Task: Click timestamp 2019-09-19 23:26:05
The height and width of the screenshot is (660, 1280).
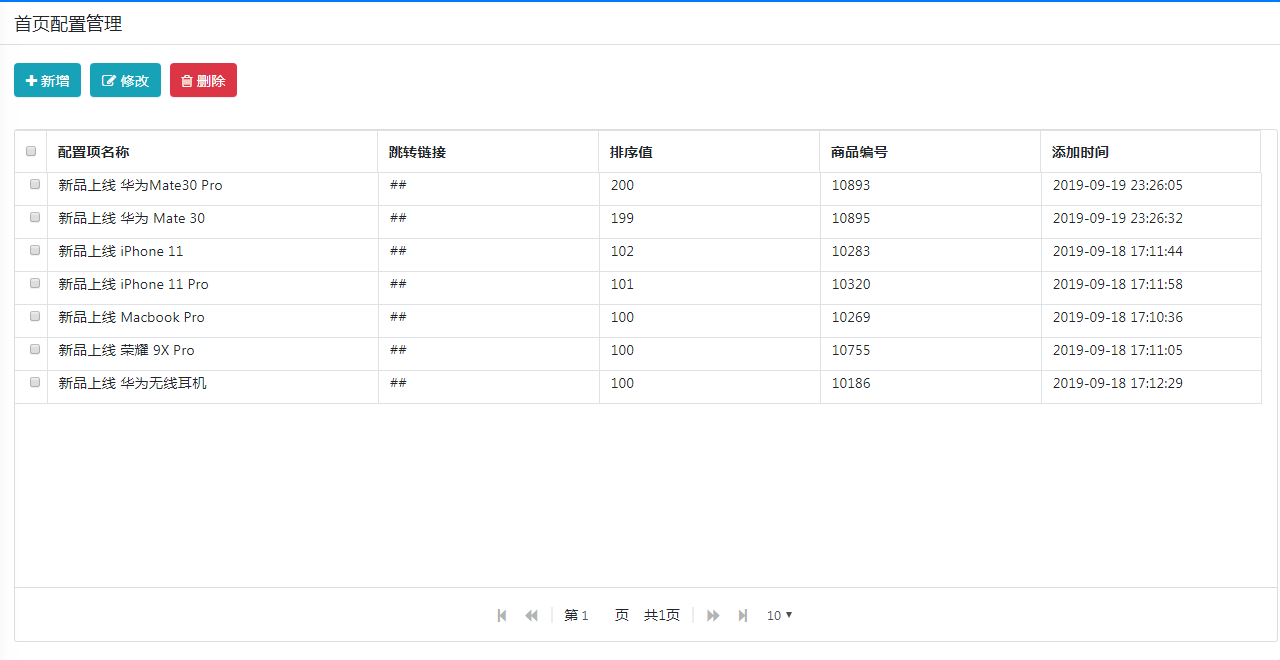Action: coord(1118,185)
